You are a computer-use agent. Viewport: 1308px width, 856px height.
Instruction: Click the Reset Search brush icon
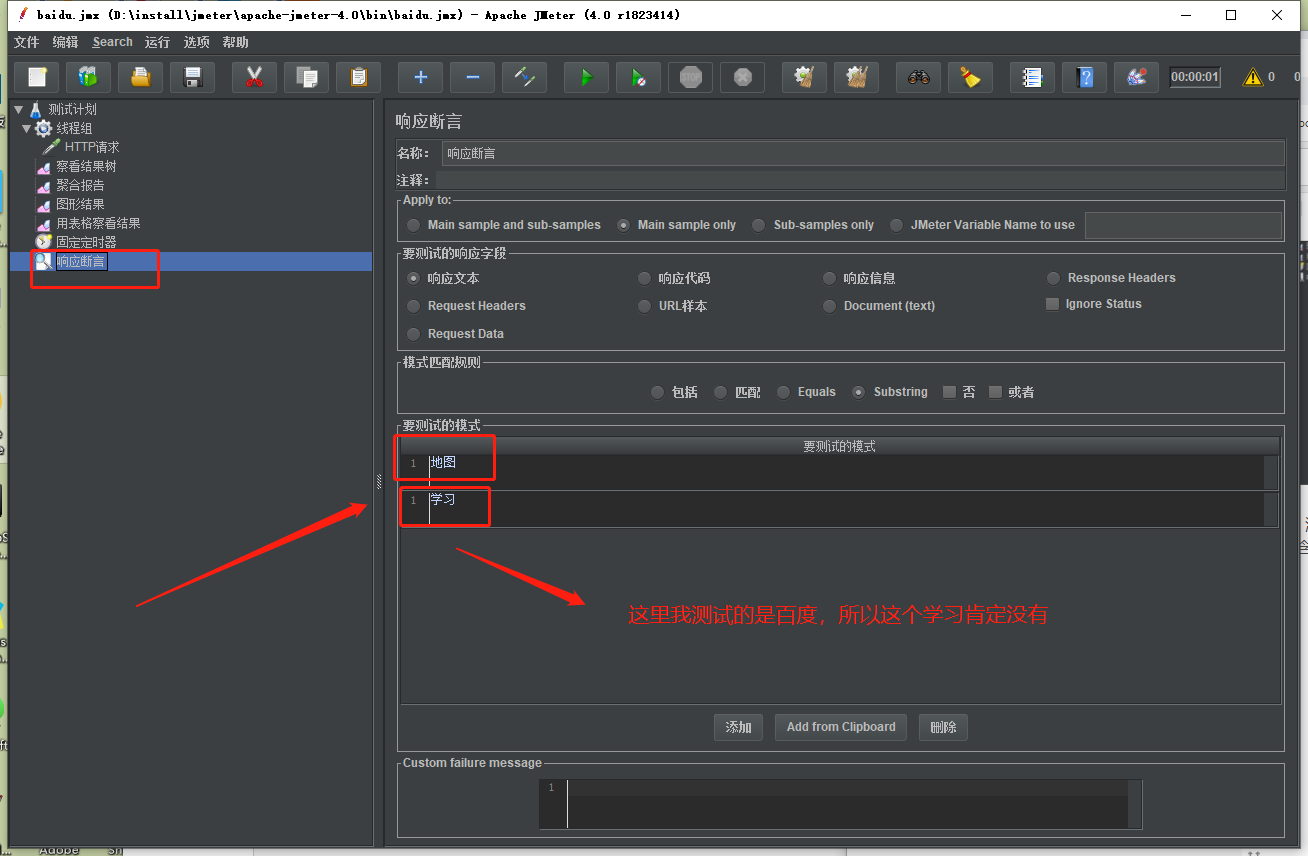pyautogui.click(x=971, y=77)
